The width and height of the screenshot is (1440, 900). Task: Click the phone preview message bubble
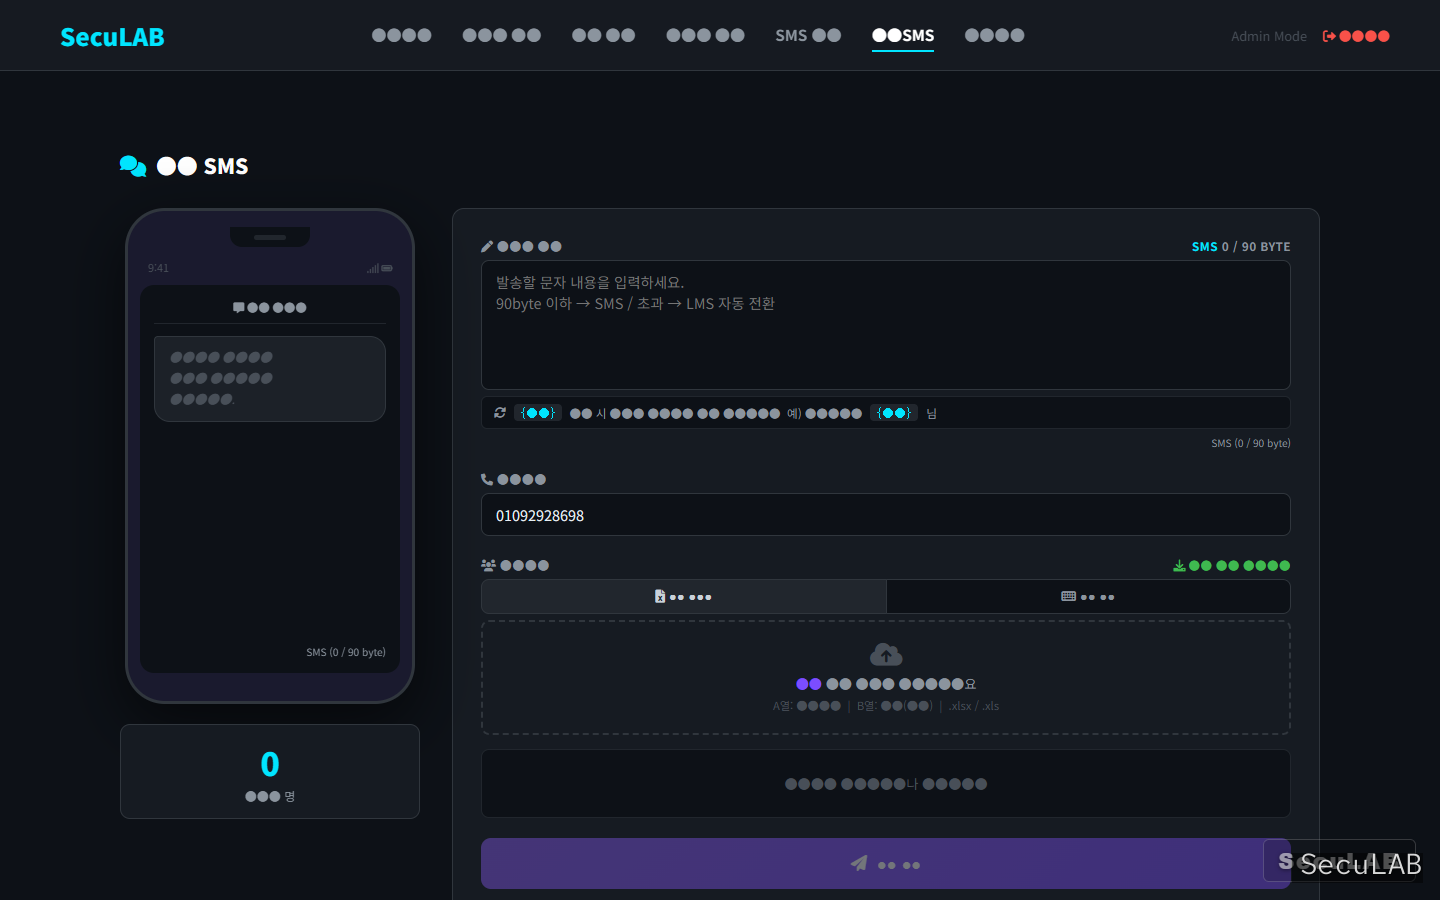[x=270, y=379]
